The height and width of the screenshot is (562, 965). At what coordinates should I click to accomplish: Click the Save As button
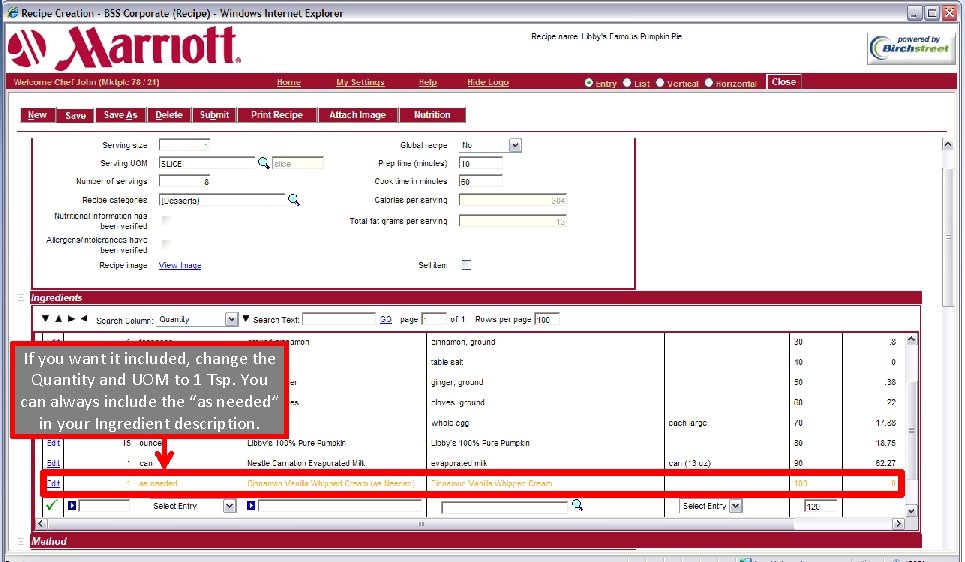click(121, 115)
